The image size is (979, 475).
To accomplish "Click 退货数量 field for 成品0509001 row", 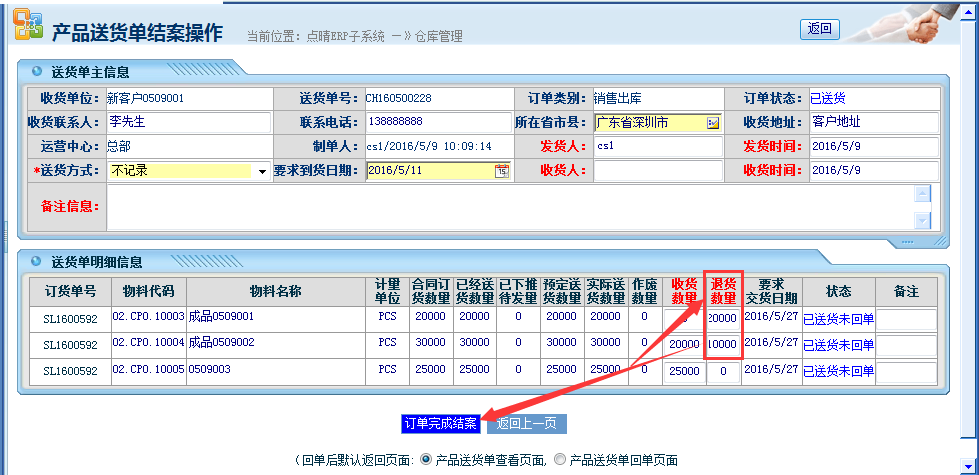I will click(x=721, y=318).
